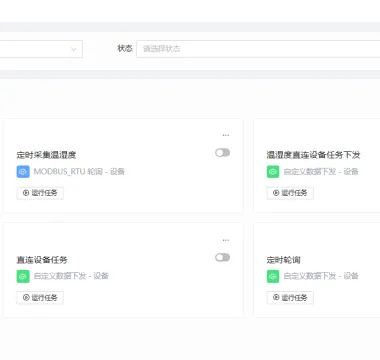This screenshot has width=380, height=360.
Task: Click green icon on 直连设备任务 card
Action: click(23, 276)
